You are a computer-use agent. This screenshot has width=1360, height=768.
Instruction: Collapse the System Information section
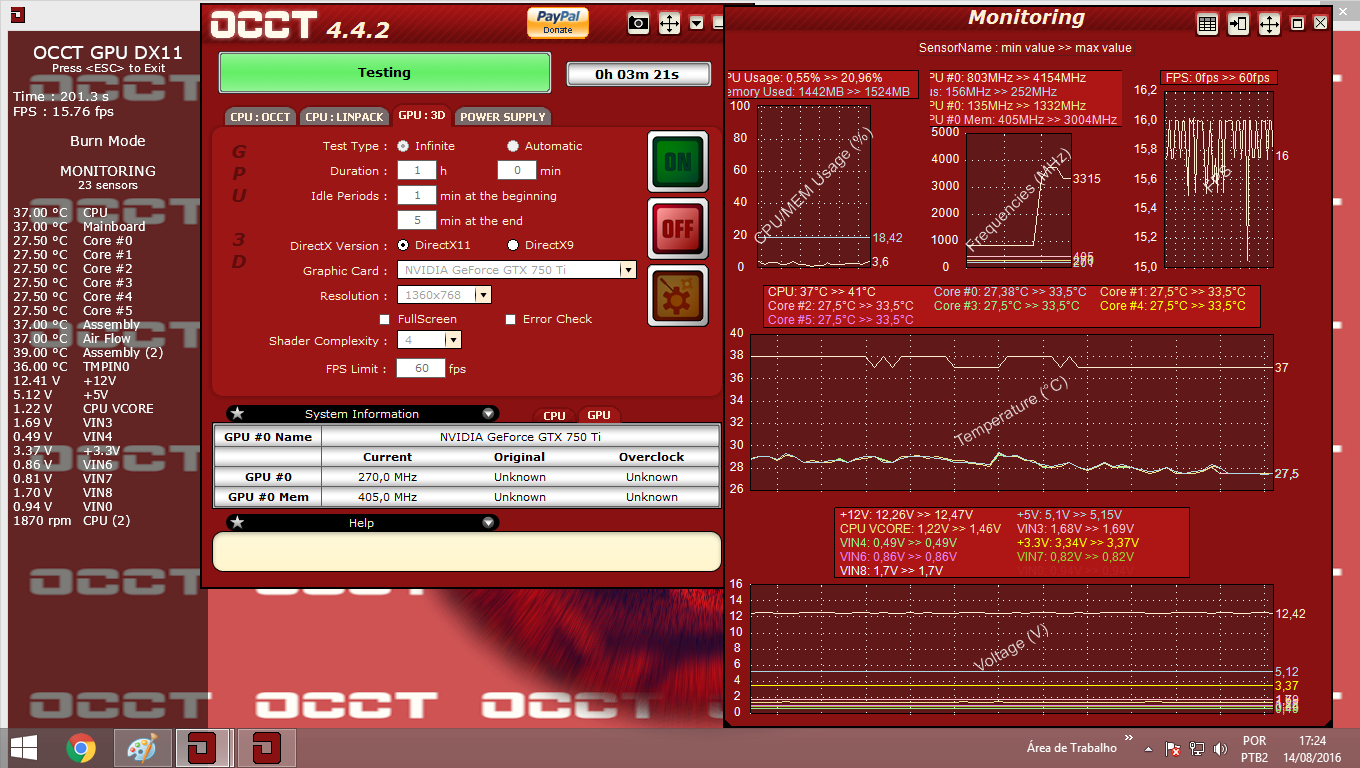[x=488, y=413]
